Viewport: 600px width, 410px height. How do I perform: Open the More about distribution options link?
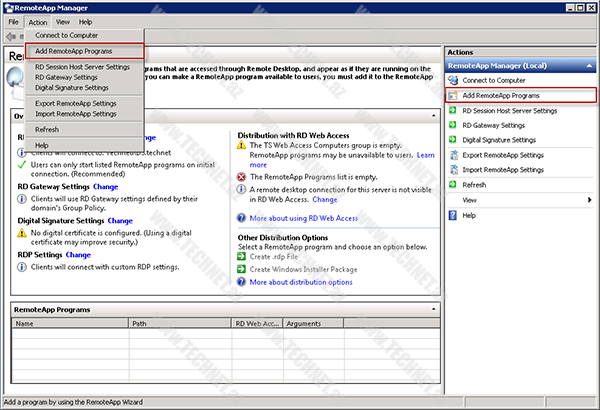pos(301,282)
